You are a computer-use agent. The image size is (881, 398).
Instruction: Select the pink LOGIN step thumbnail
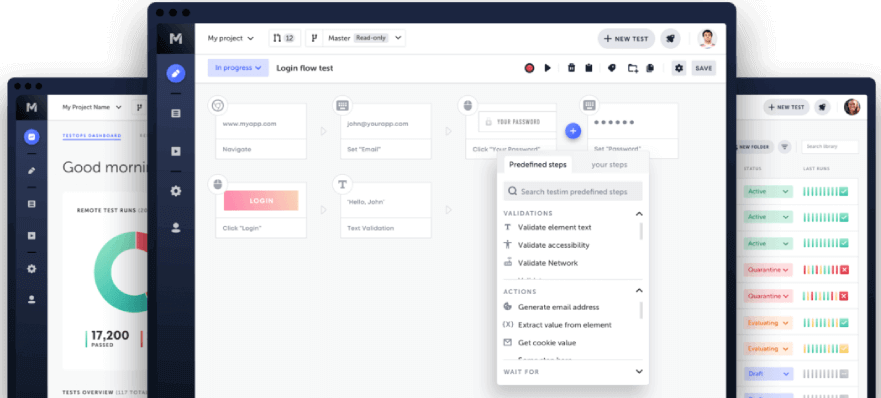click(261, 201)
